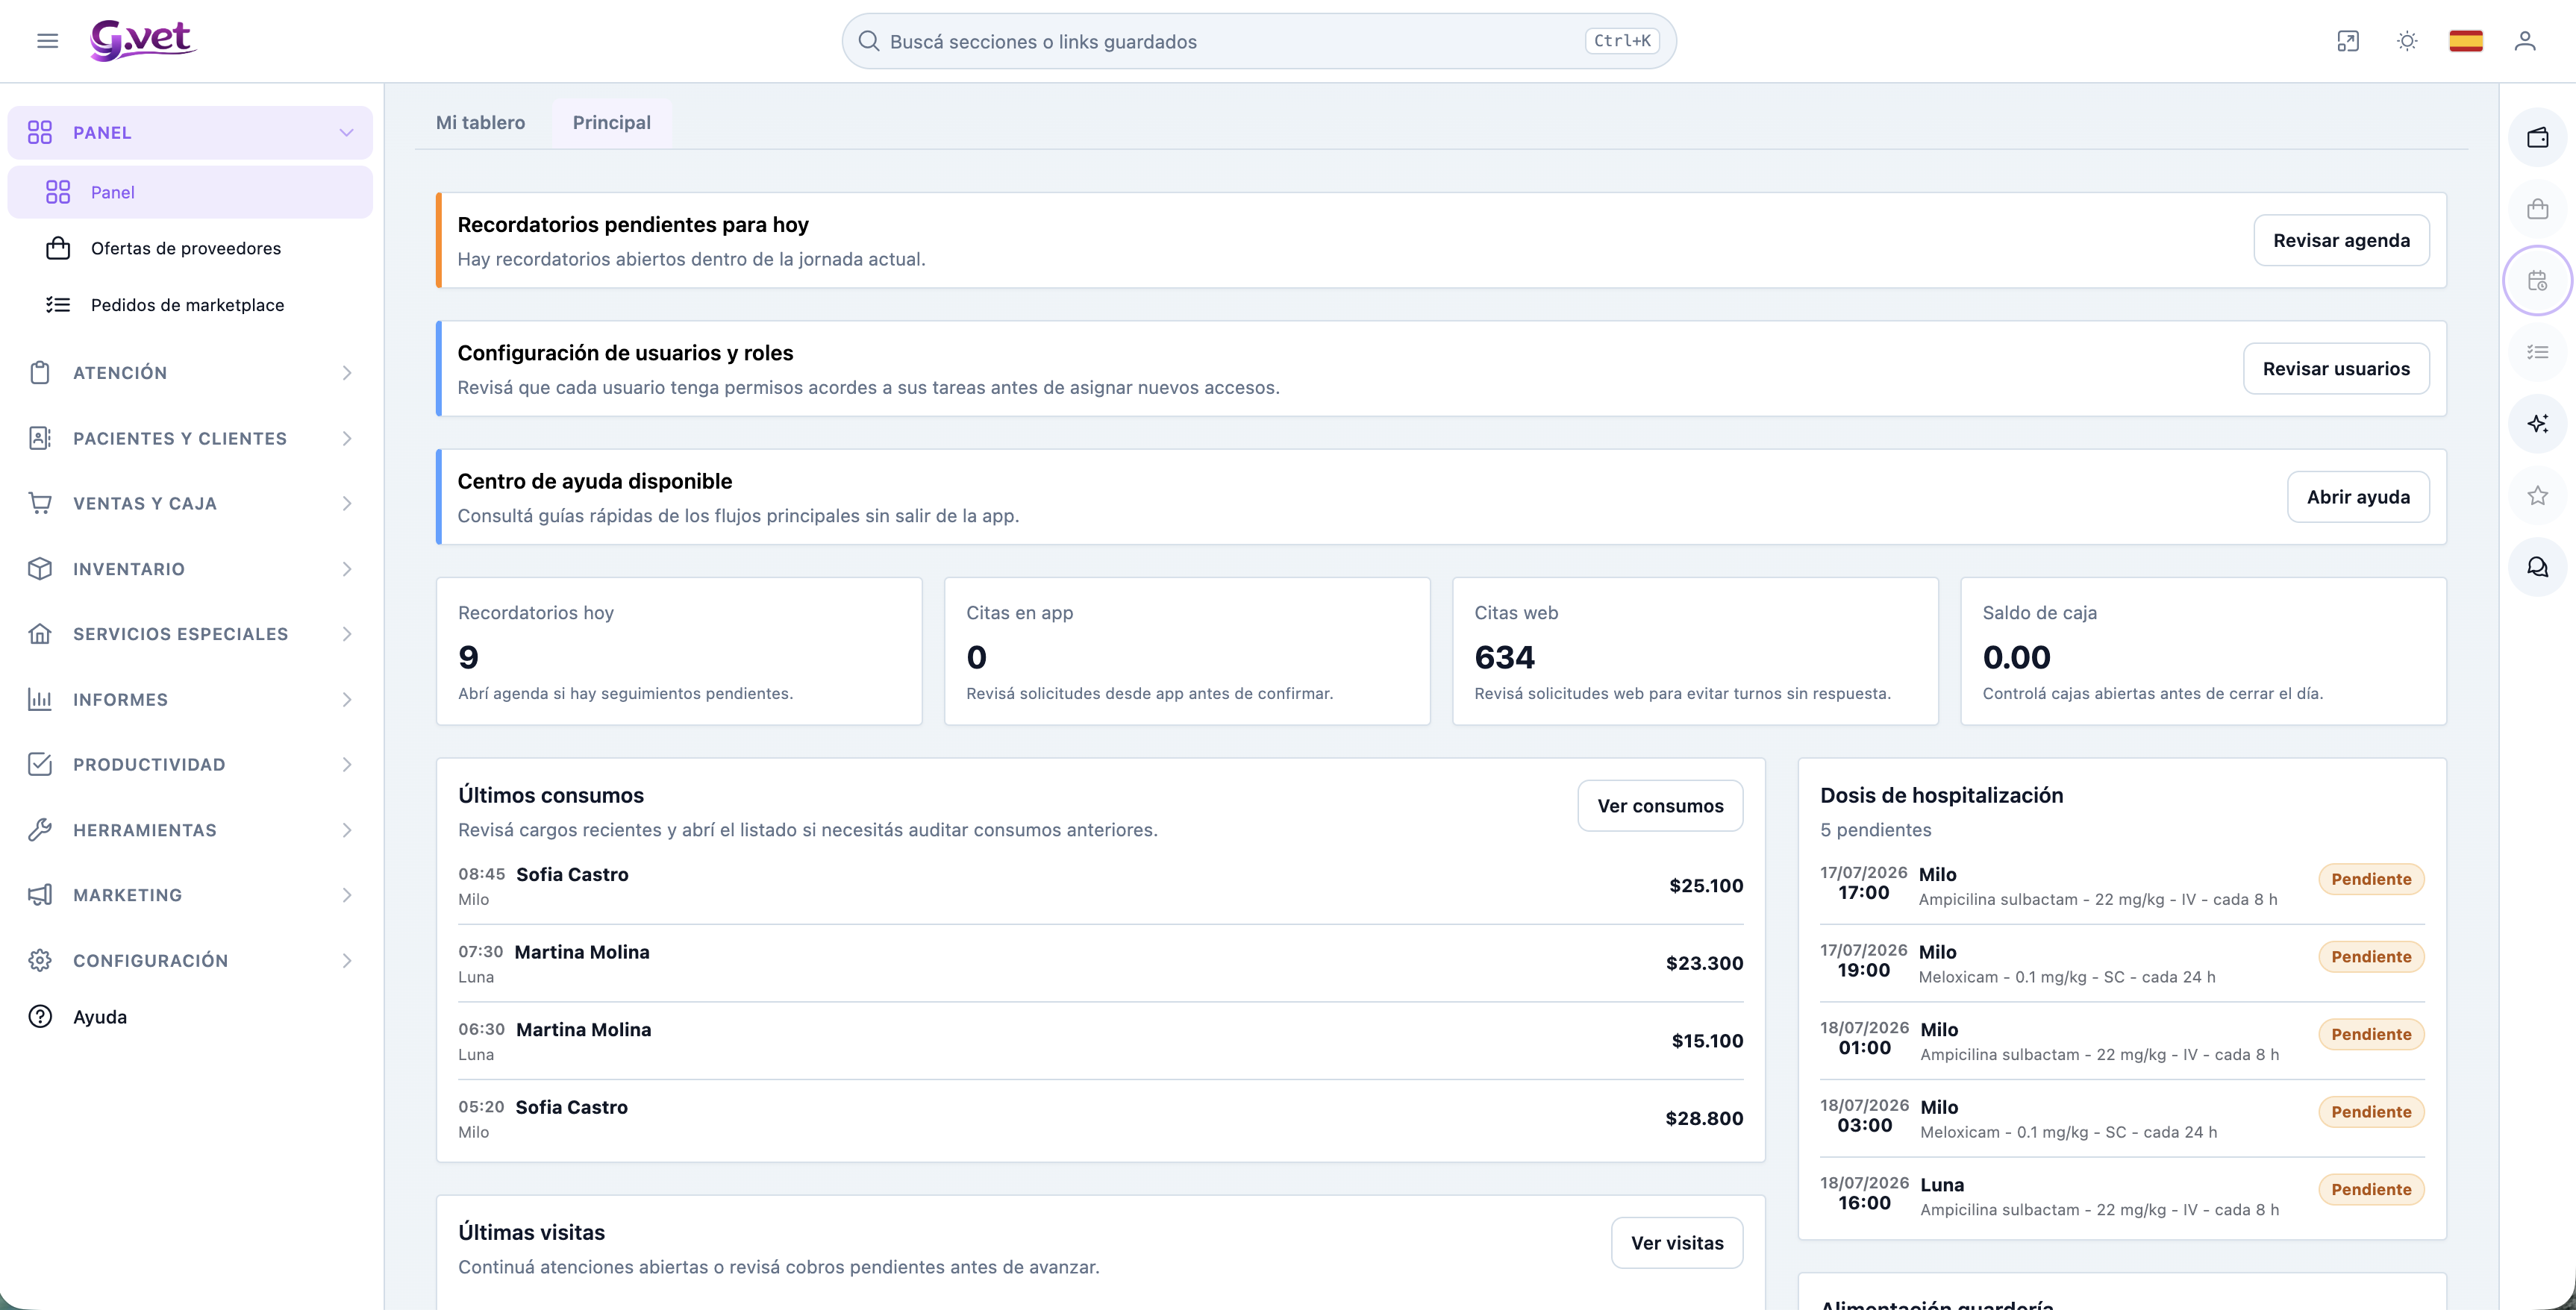This screenshot has height=1310, width=2576.
Task: Open the wallet icon in right rail
Action: [x=2538, y=138]
